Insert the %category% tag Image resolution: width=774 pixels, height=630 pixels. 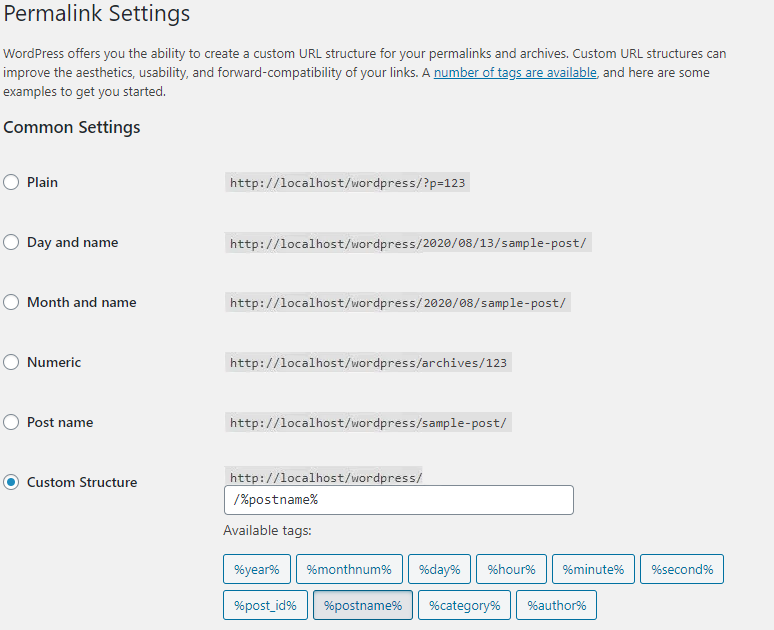[x=464, y=605]
